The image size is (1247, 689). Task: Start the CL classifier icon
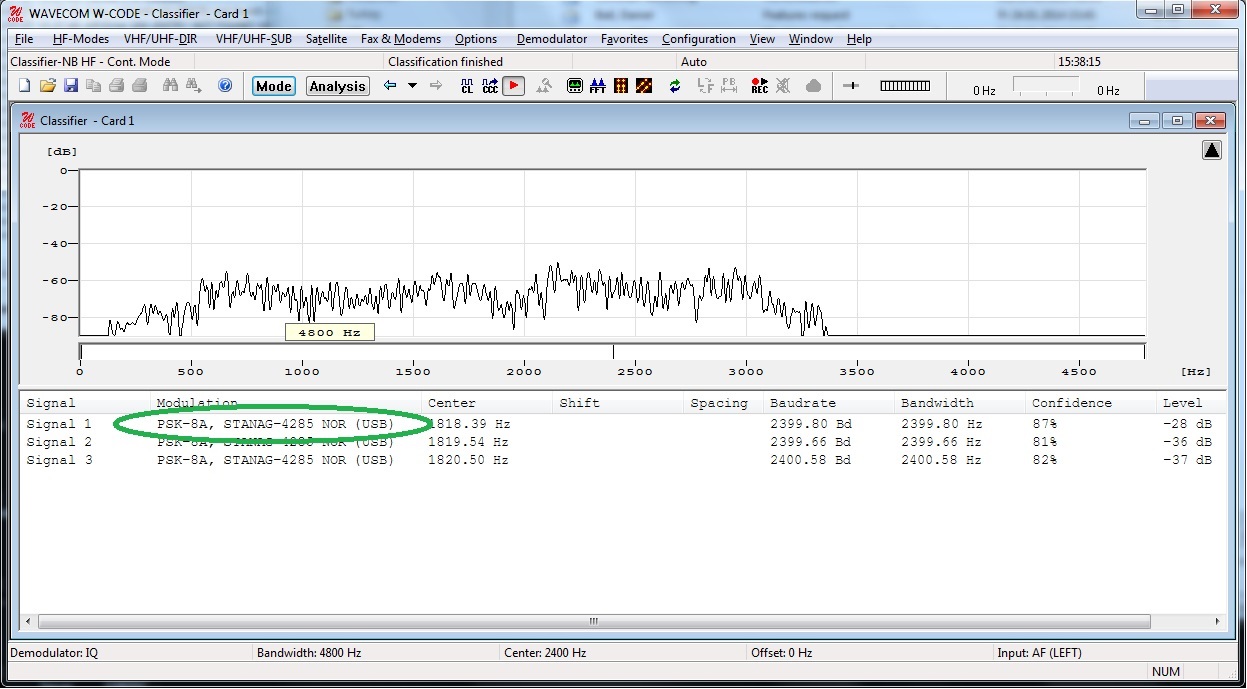coord(467,86)
